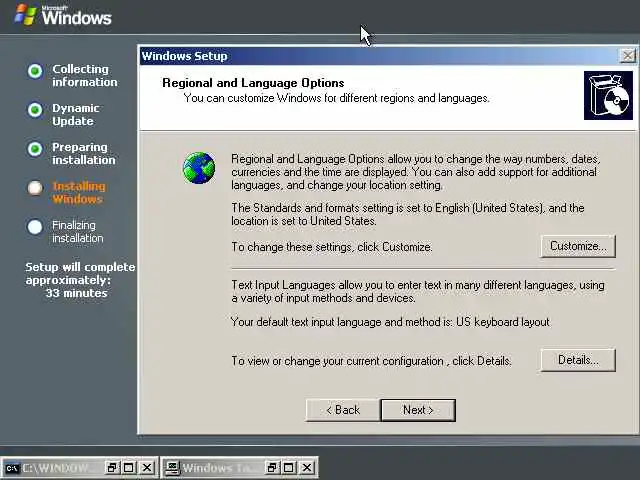The image size is (640, 480).
Task: Maximize the C:\WINDOW minimized window
Action: (129, 468)
